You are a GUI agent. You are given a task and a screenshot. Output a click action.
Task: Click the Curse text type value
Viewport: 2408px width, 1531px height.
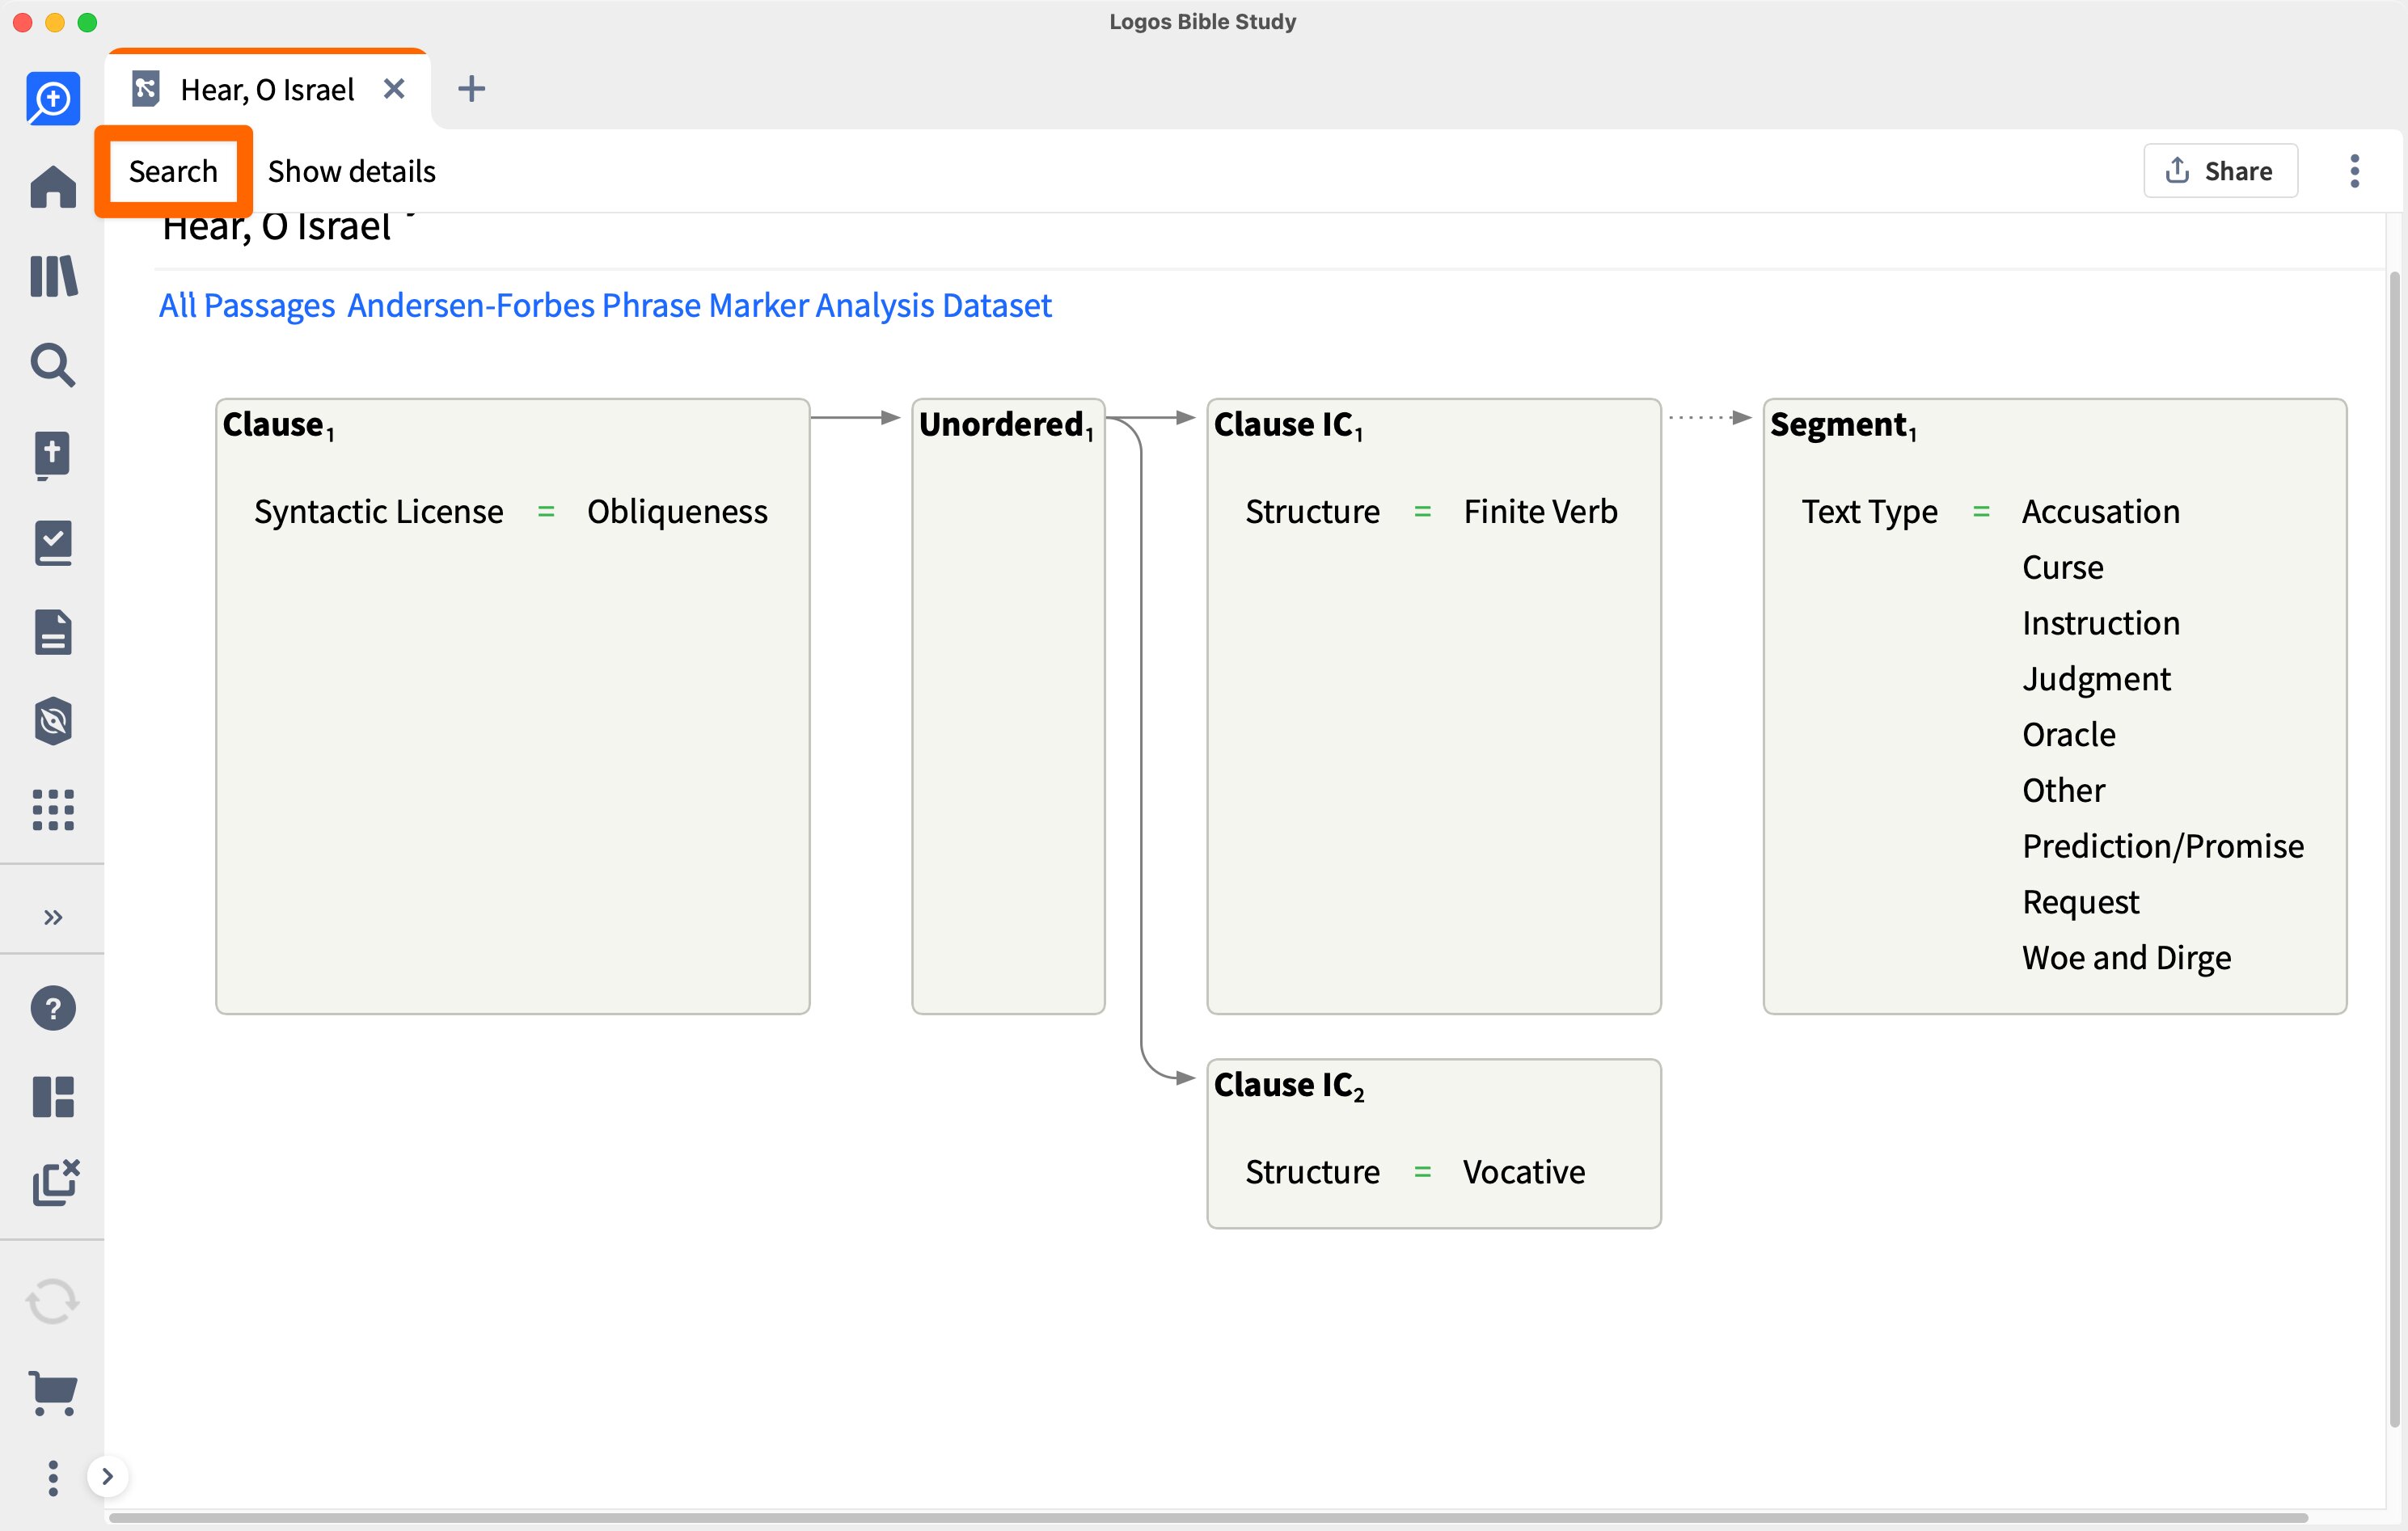coord(2062,567)
